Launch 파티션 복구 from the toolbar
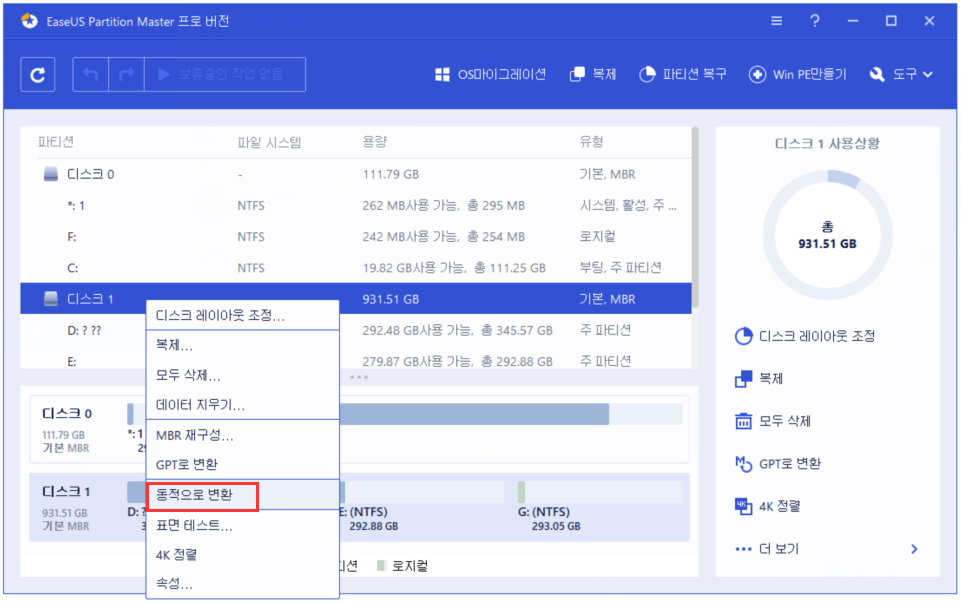This screenshot has width=962, height=604. (682, 74)
